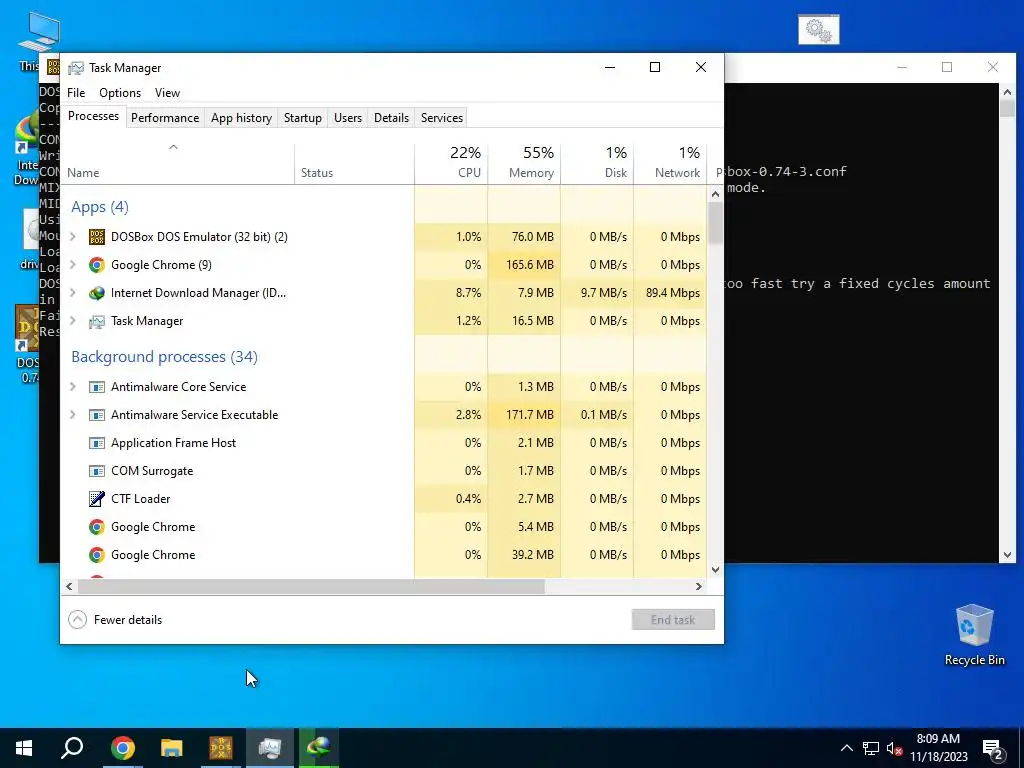Show hidden system tray icons
1024x768 pixels.
846,748
